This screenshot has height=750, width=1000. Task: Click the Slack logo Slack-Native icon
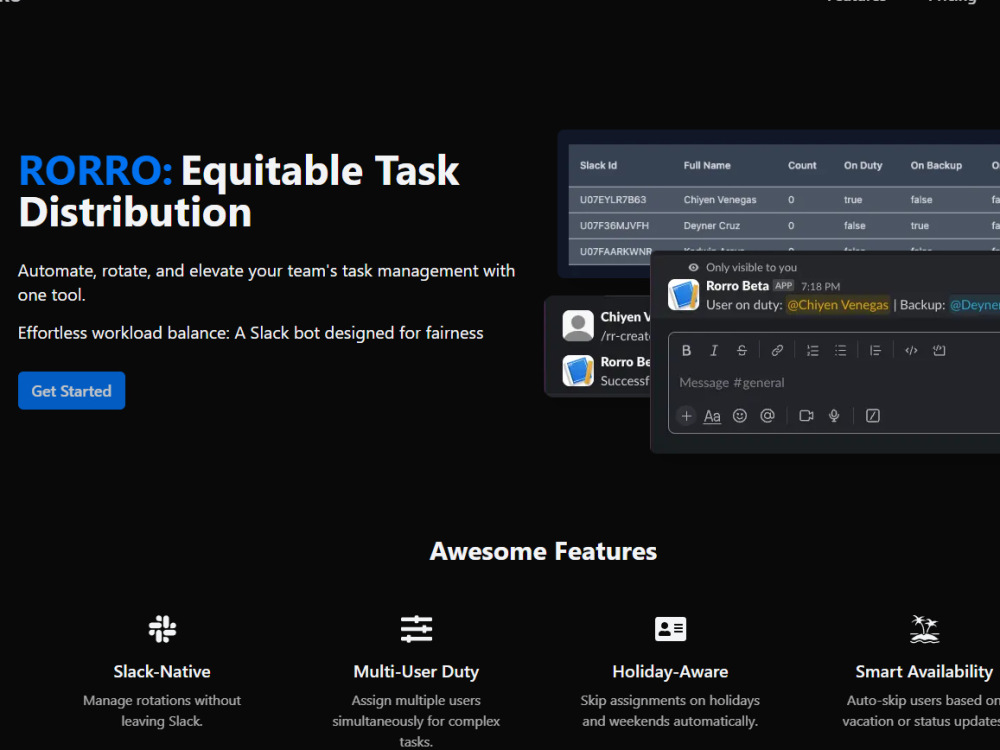[x=162, y=629]
